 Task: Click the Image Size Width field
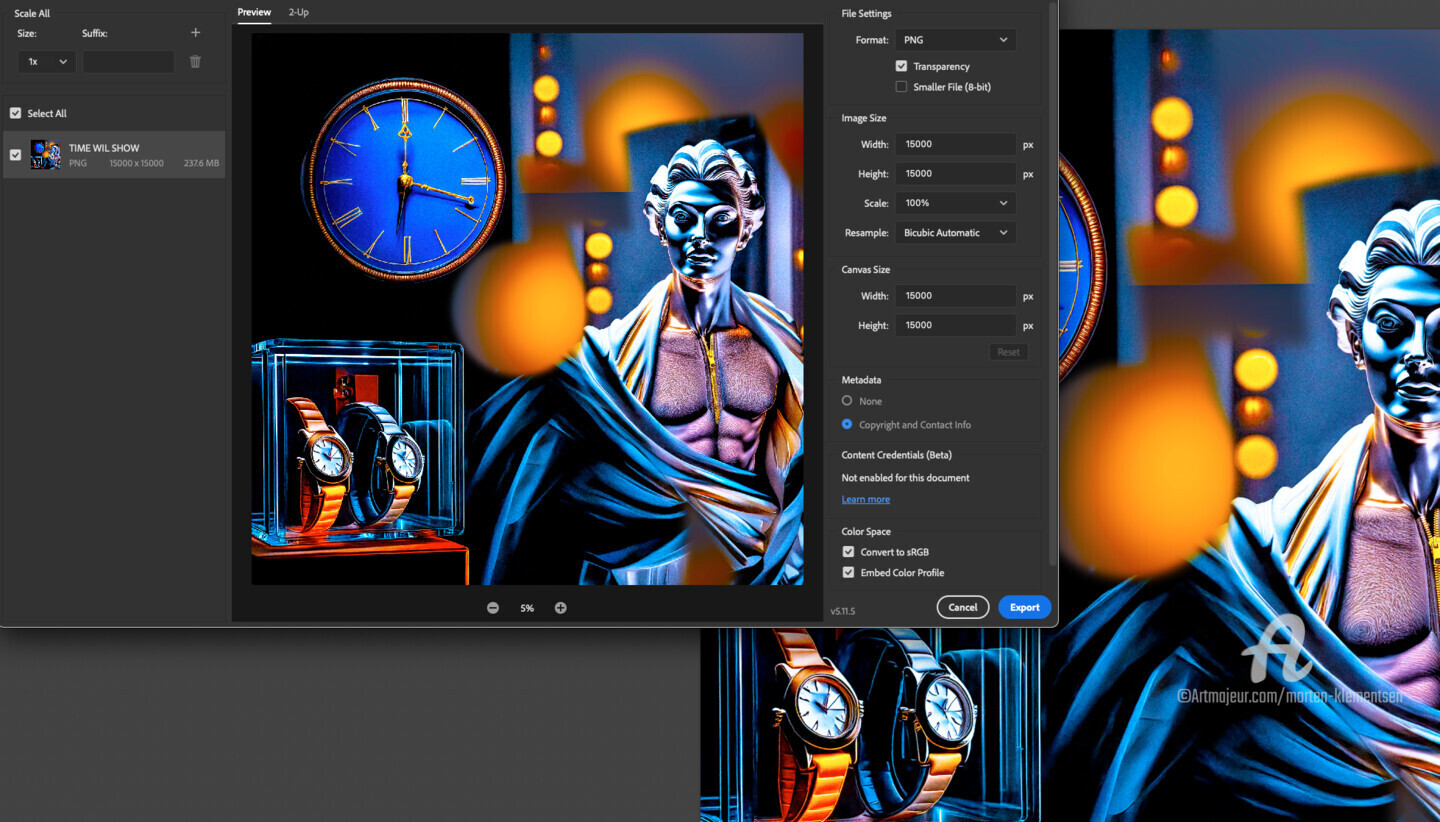[x=955, y=144]
